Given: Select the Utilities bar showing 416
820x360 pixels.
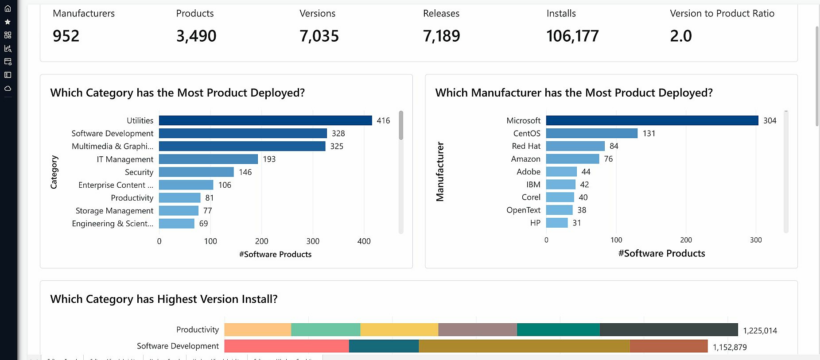Looking at the screenshot, I should (265, 120).
